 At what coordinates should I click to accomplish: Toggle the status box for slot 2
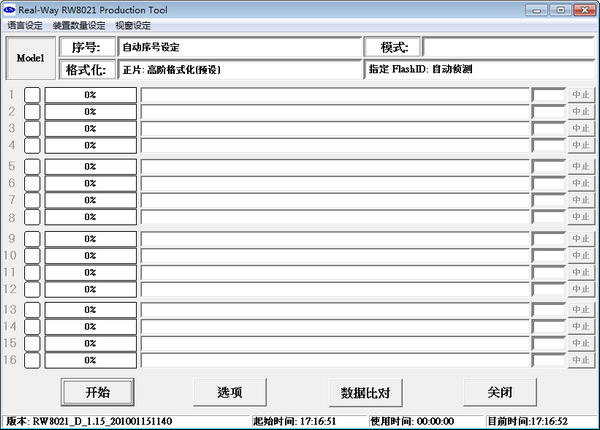click(32, 112)
